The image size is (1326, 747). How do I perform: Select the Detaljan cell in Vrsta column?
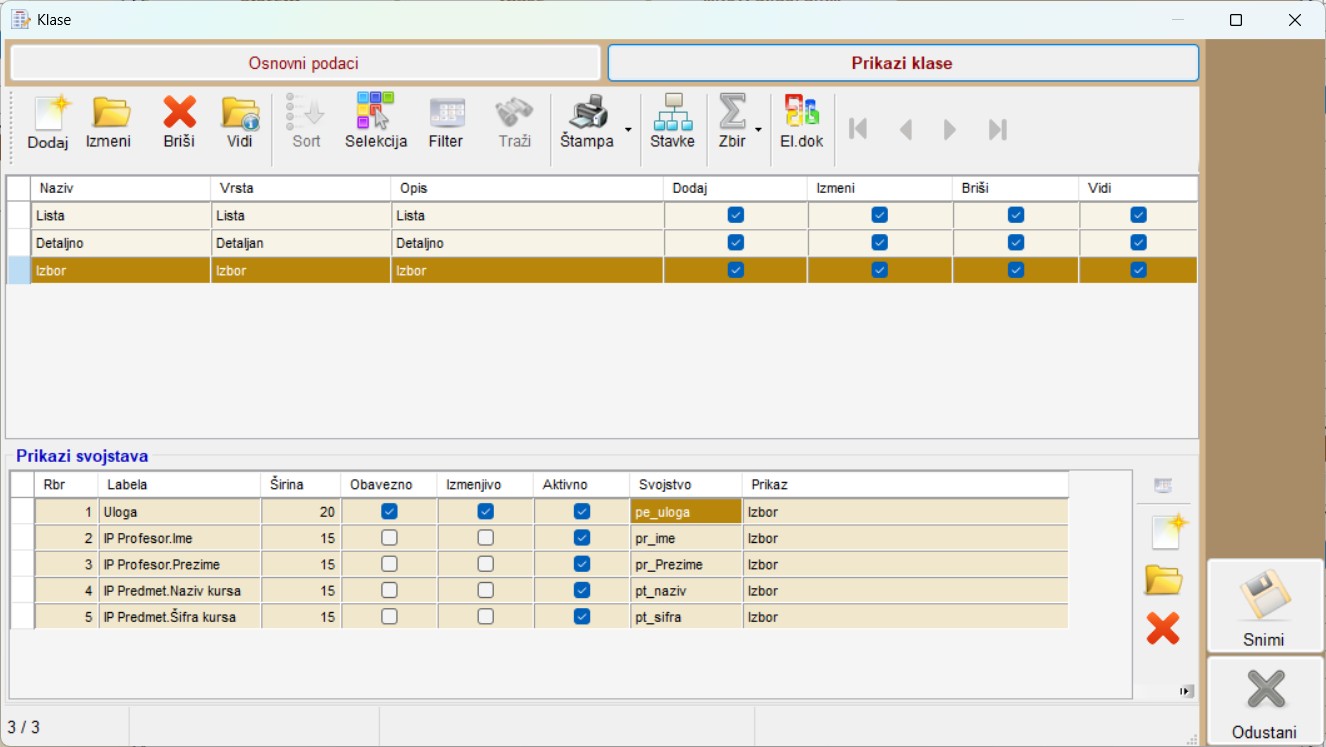pos(300,243)
